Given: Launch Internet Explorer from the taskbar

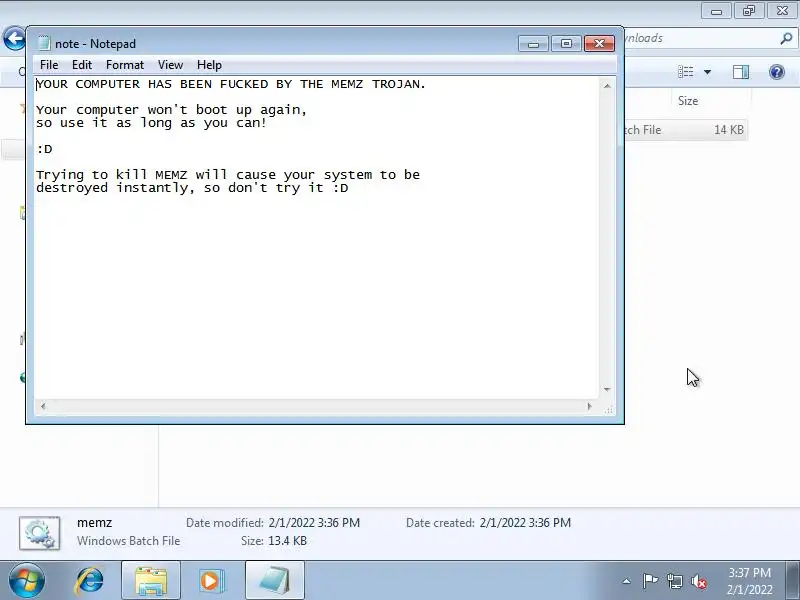Looking at the screenshot, I should tap(89, 581).
